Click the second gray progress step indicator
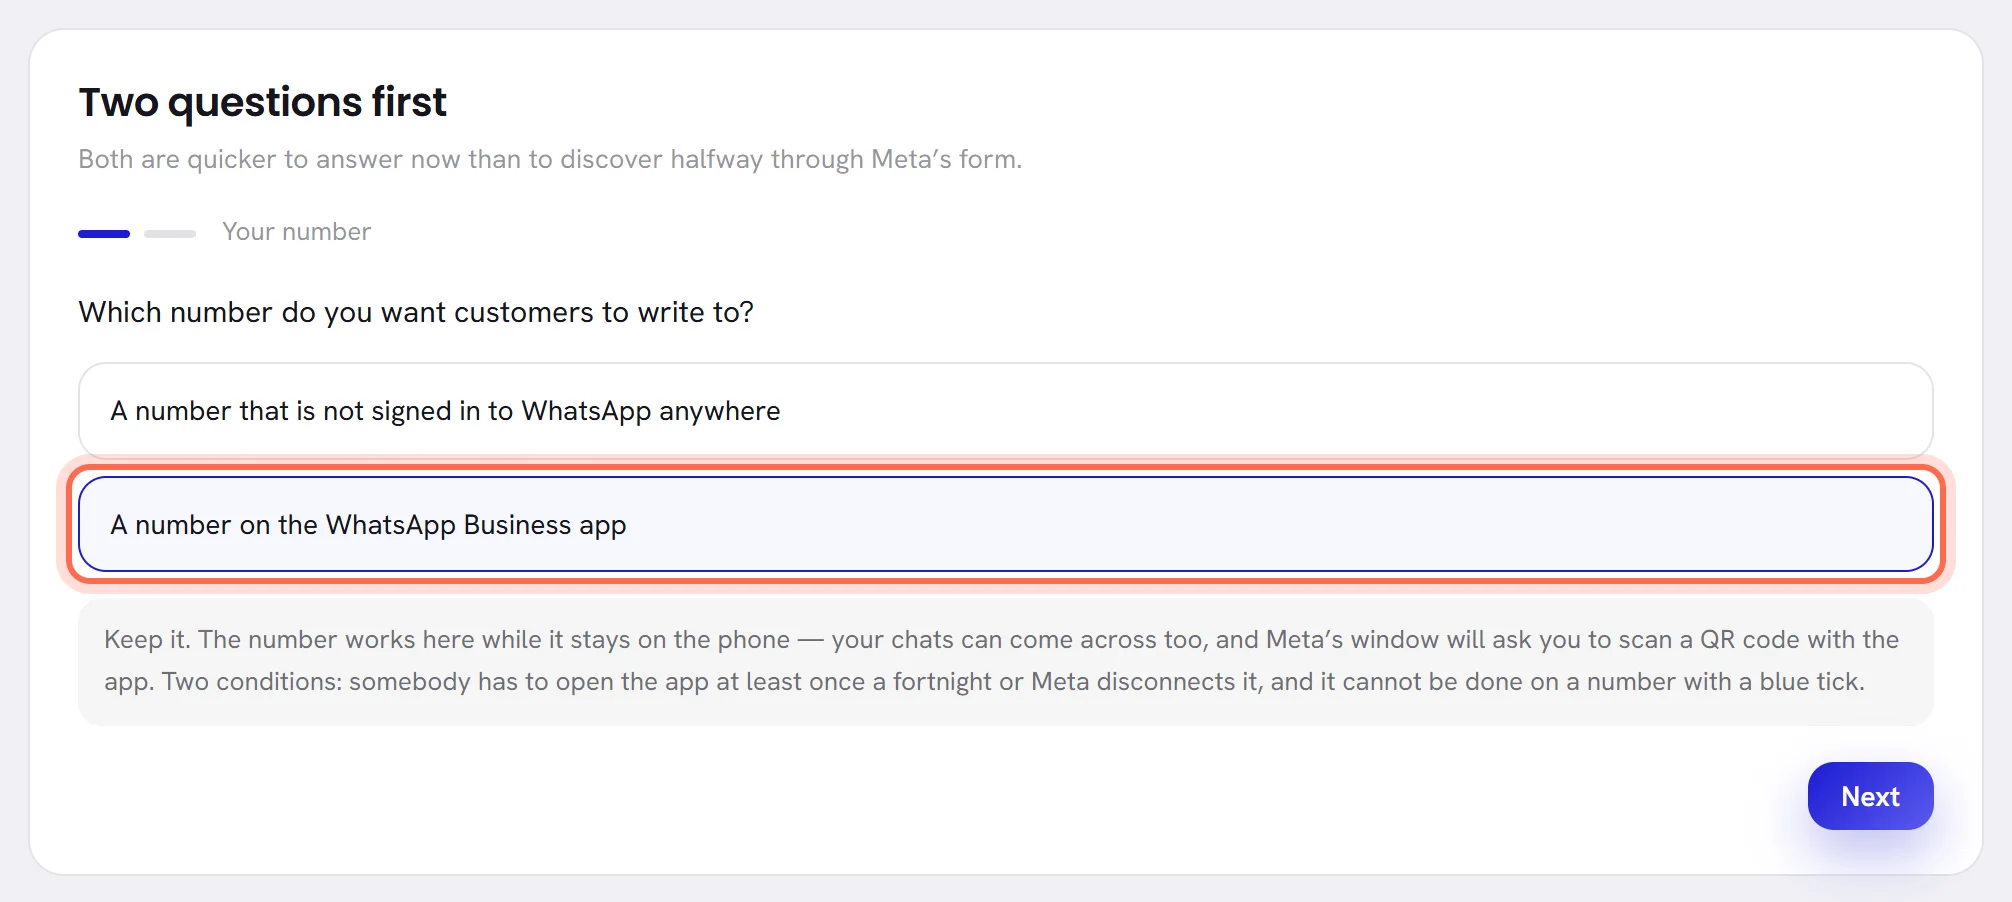This screenshot has width=2012, height=902. tap(170, 234)
